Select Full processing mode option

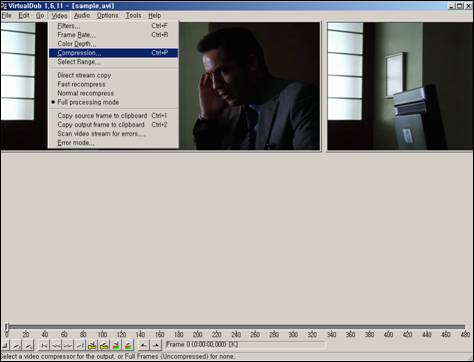(113, 102)
